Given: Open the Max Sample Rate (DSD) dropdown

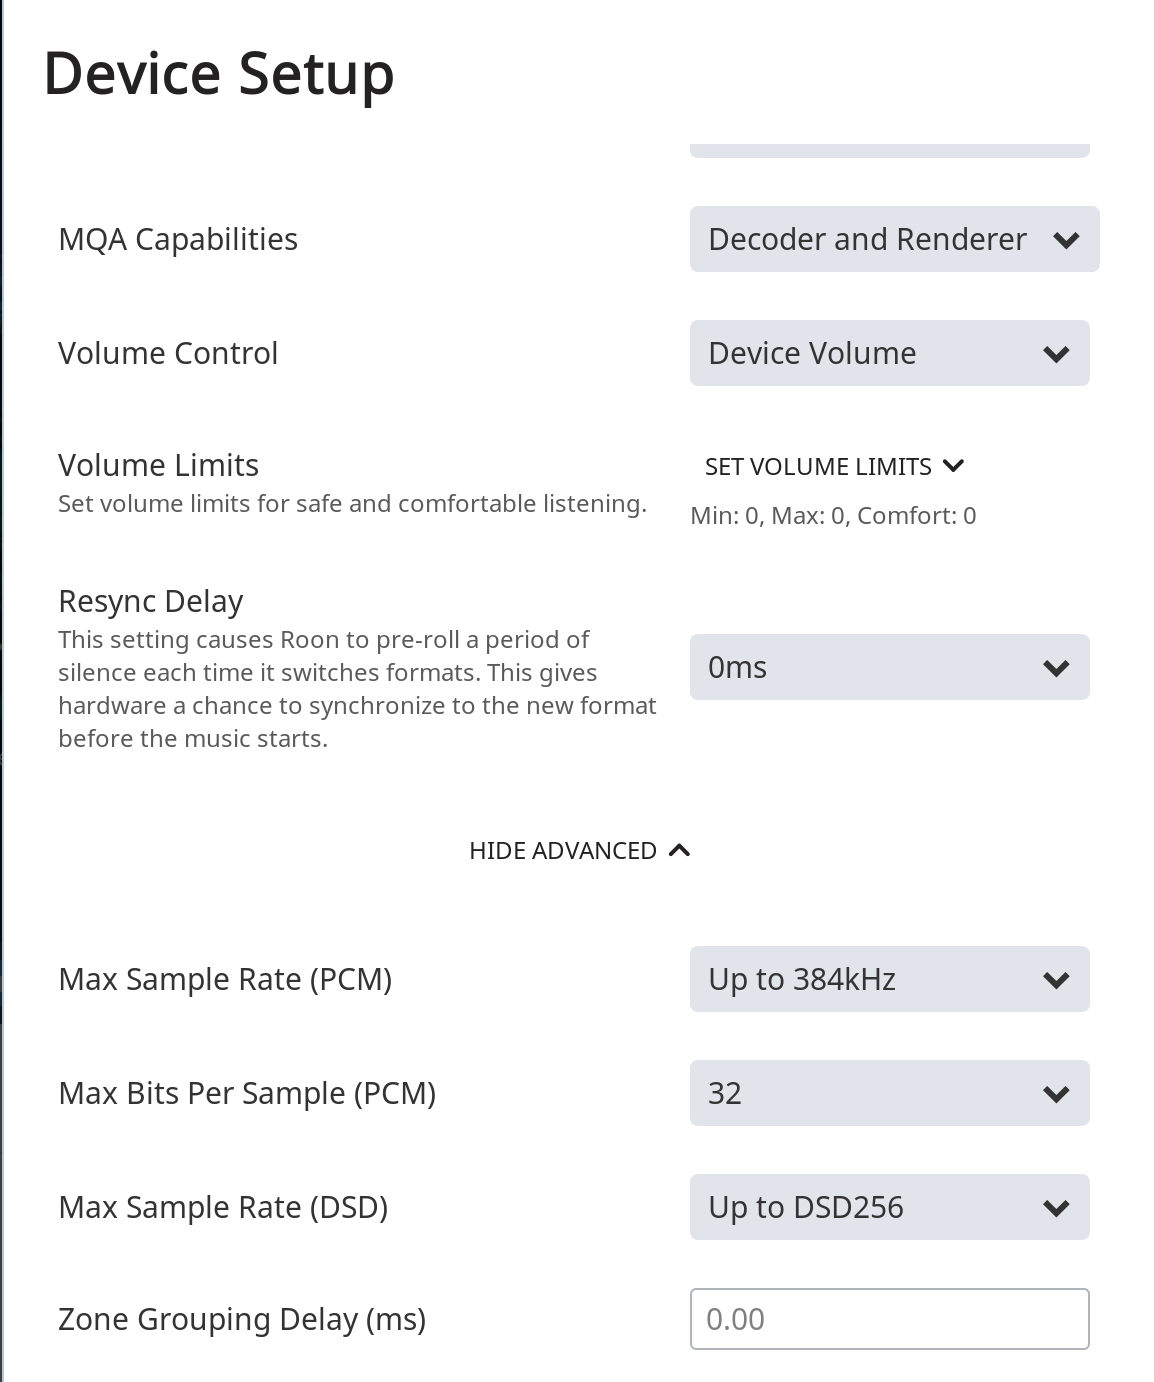Looking at the screenshot, I should [890, 1207].
